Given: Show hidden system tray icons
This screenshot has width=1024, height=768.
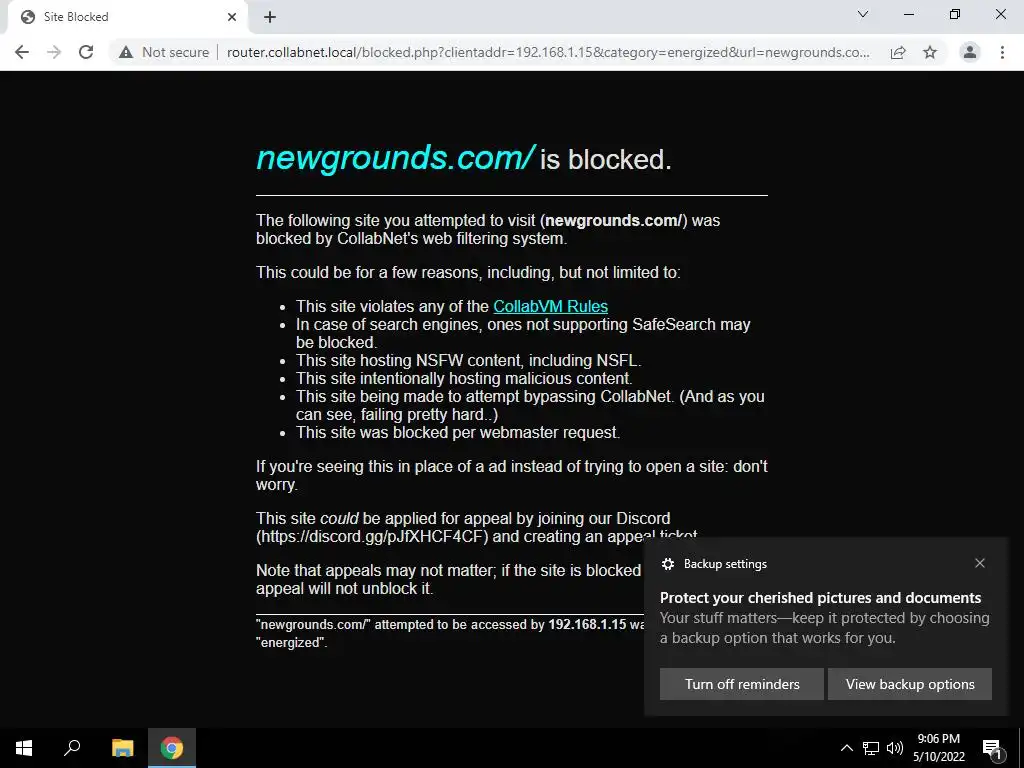Looking at the screenshot, I should click(x=846, y=748).
